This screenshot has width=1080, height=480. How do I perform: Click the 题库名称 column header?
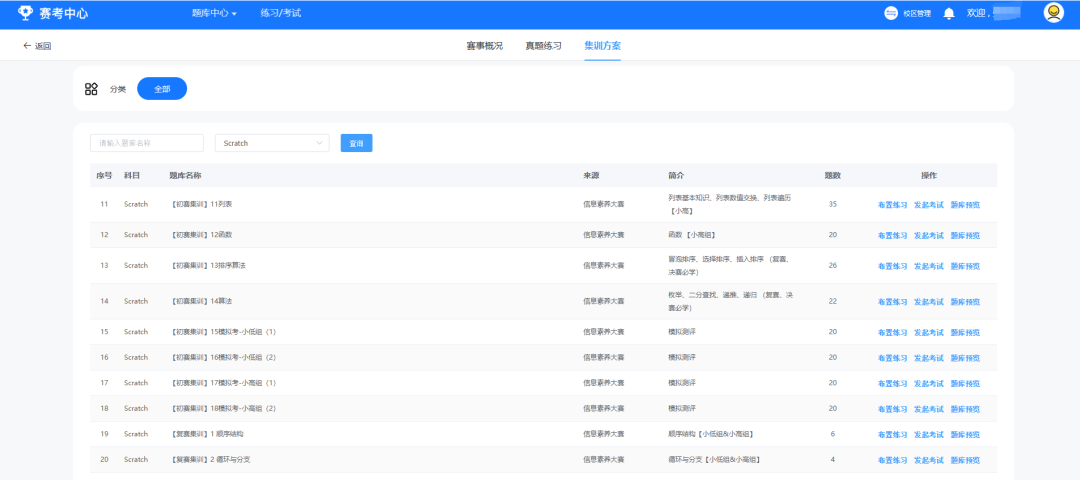(185, 176)
